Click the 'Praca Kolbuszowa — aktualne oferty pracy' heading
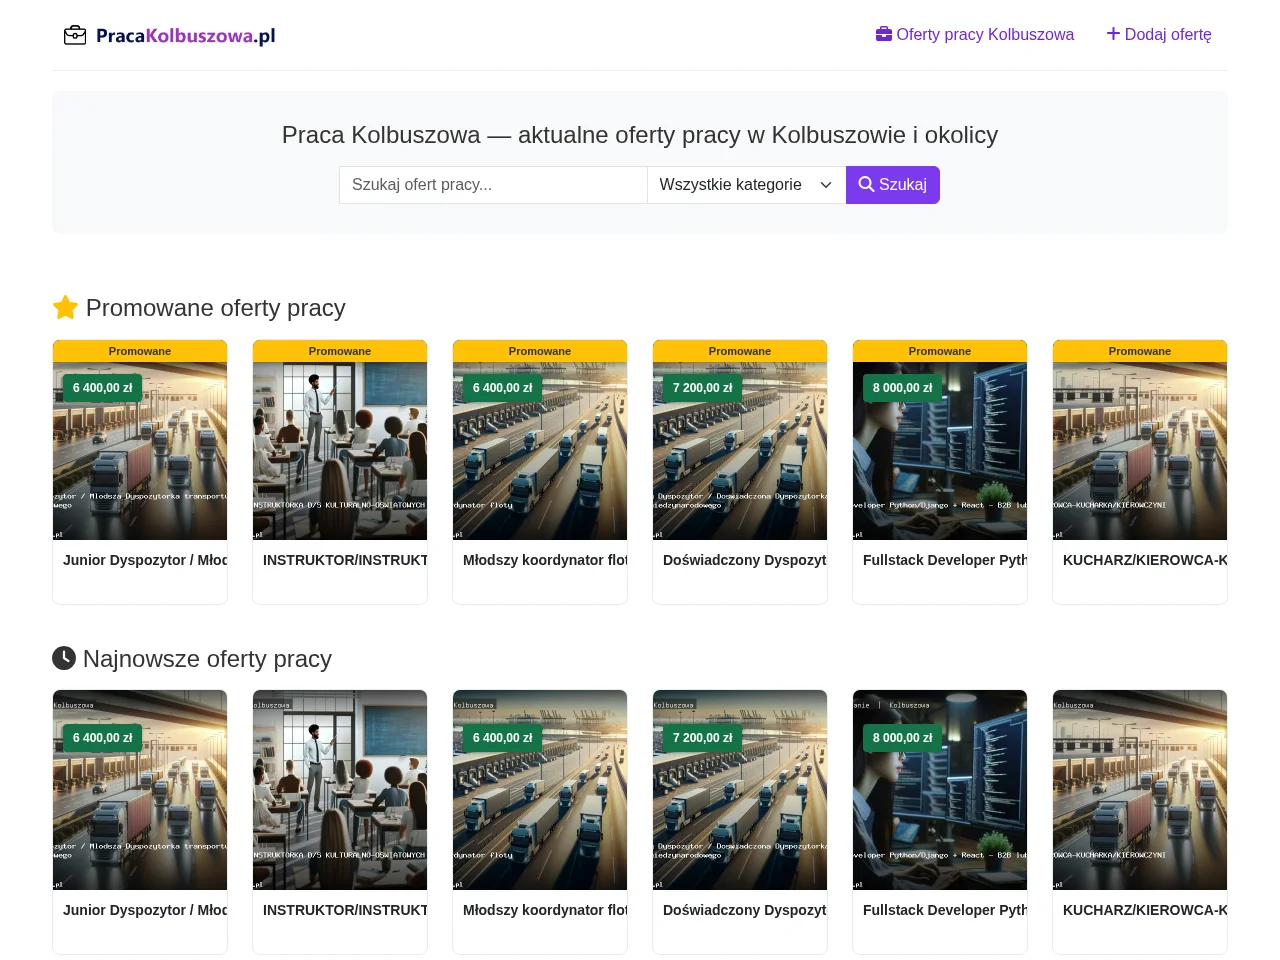The width and height of the screenshot is (1280, 960). (x=640, y=135)
